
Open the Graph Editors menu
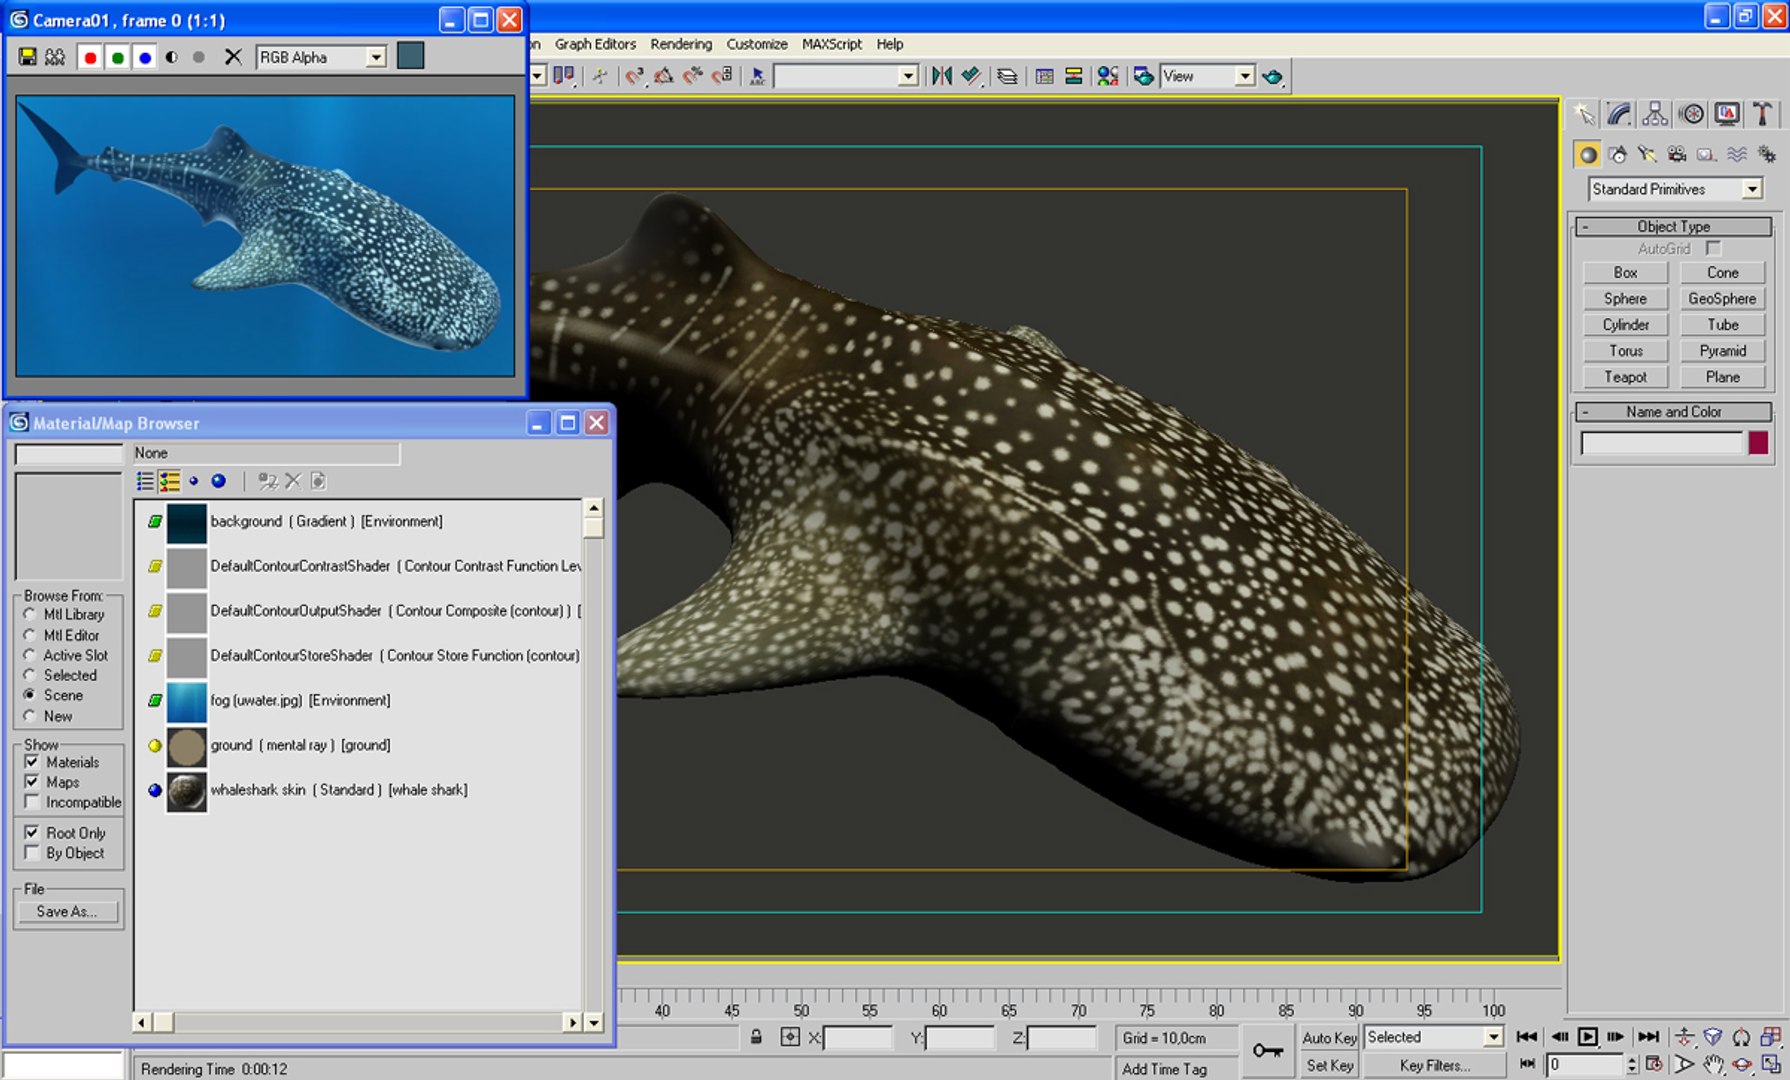[x=595, y=44]
